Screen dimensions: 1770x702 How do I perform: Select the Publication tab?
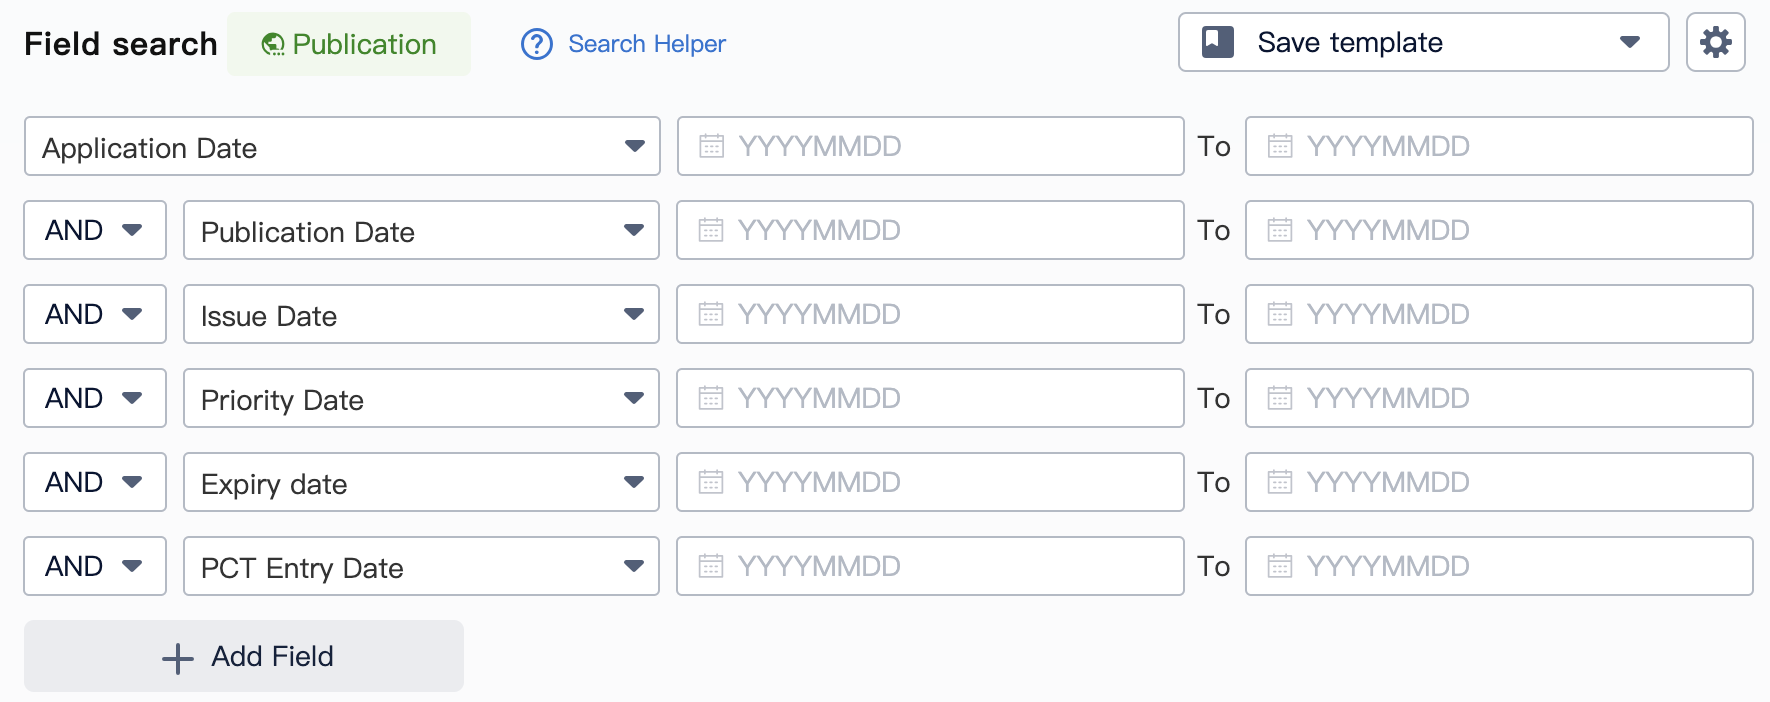pos(349,44)
